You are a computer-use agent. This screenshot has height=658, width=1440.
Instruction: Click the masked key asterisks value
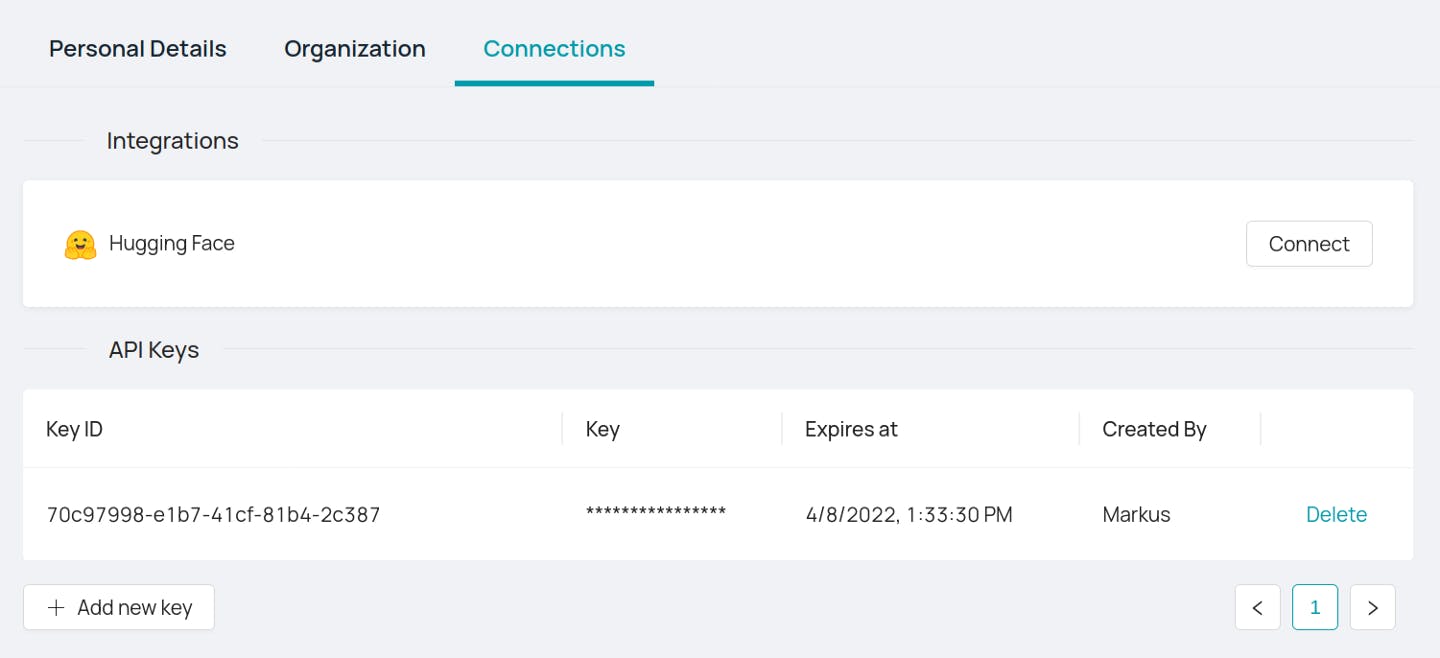[656, 512]
